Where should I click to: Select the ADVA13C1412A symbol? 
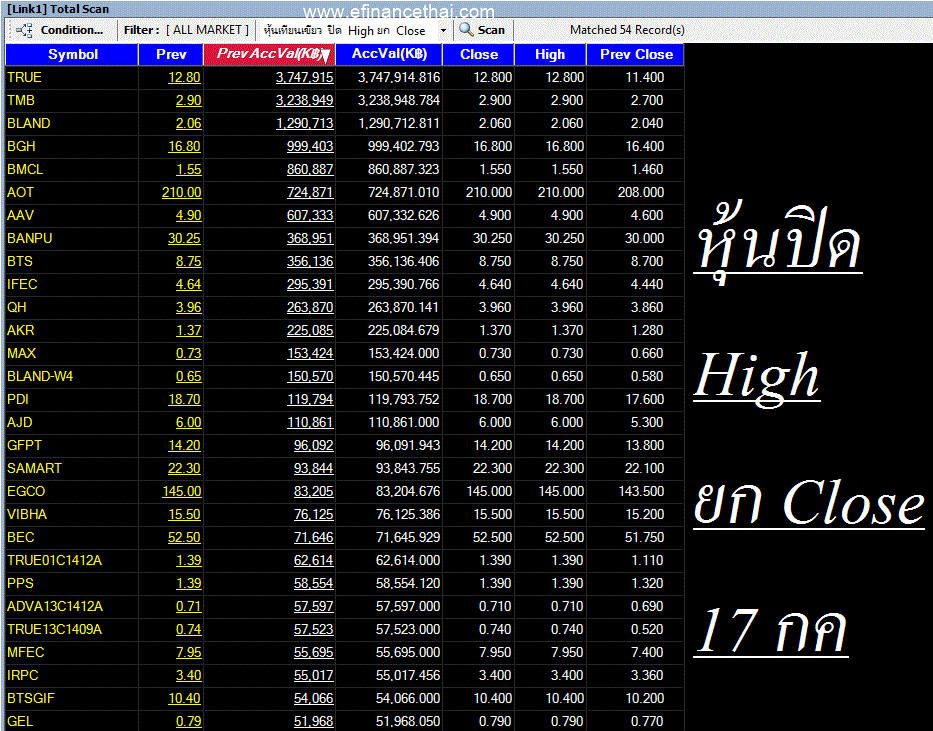click(x=55, y=607)
